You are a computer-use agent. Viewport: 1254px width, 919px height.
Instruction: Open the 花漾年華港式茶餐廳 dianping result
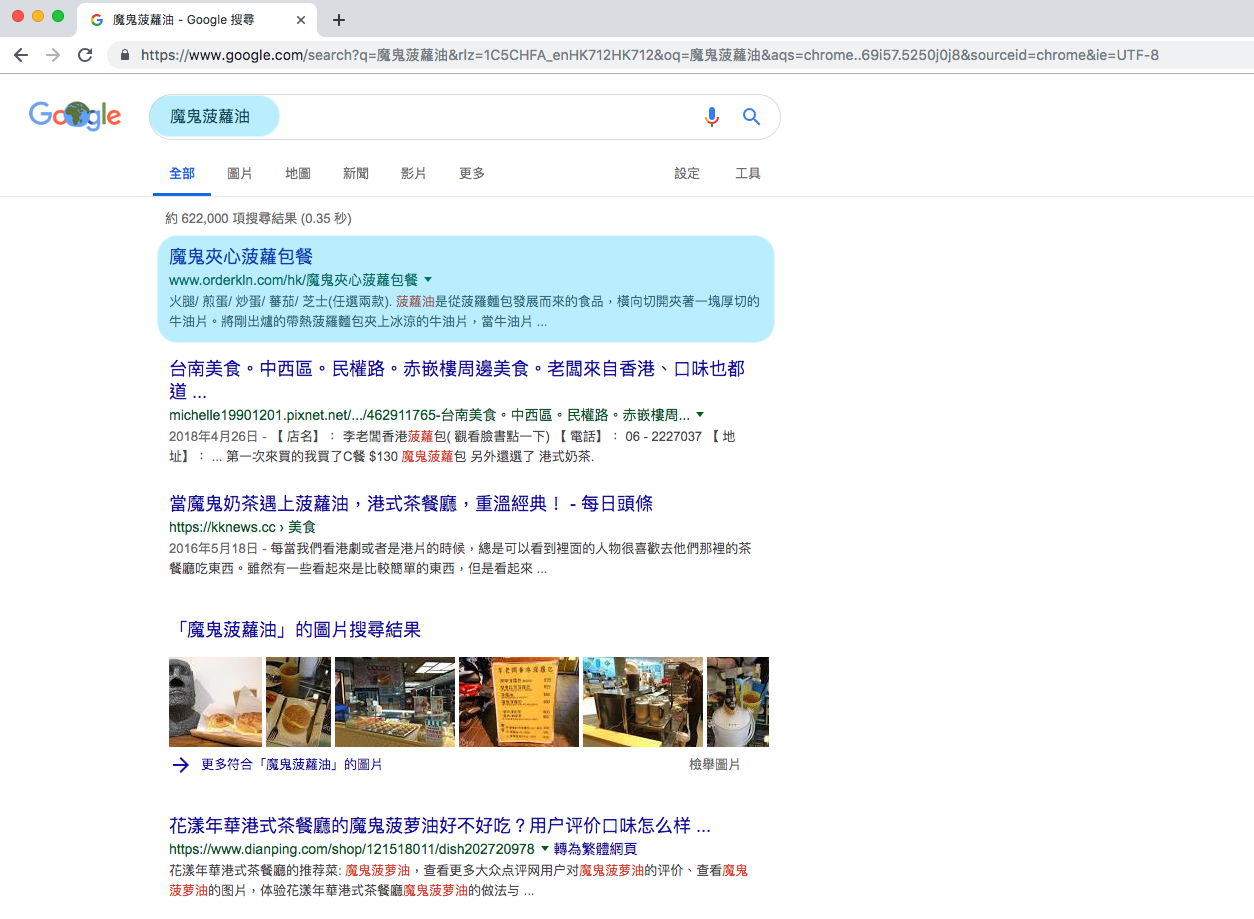coord(440,826)
